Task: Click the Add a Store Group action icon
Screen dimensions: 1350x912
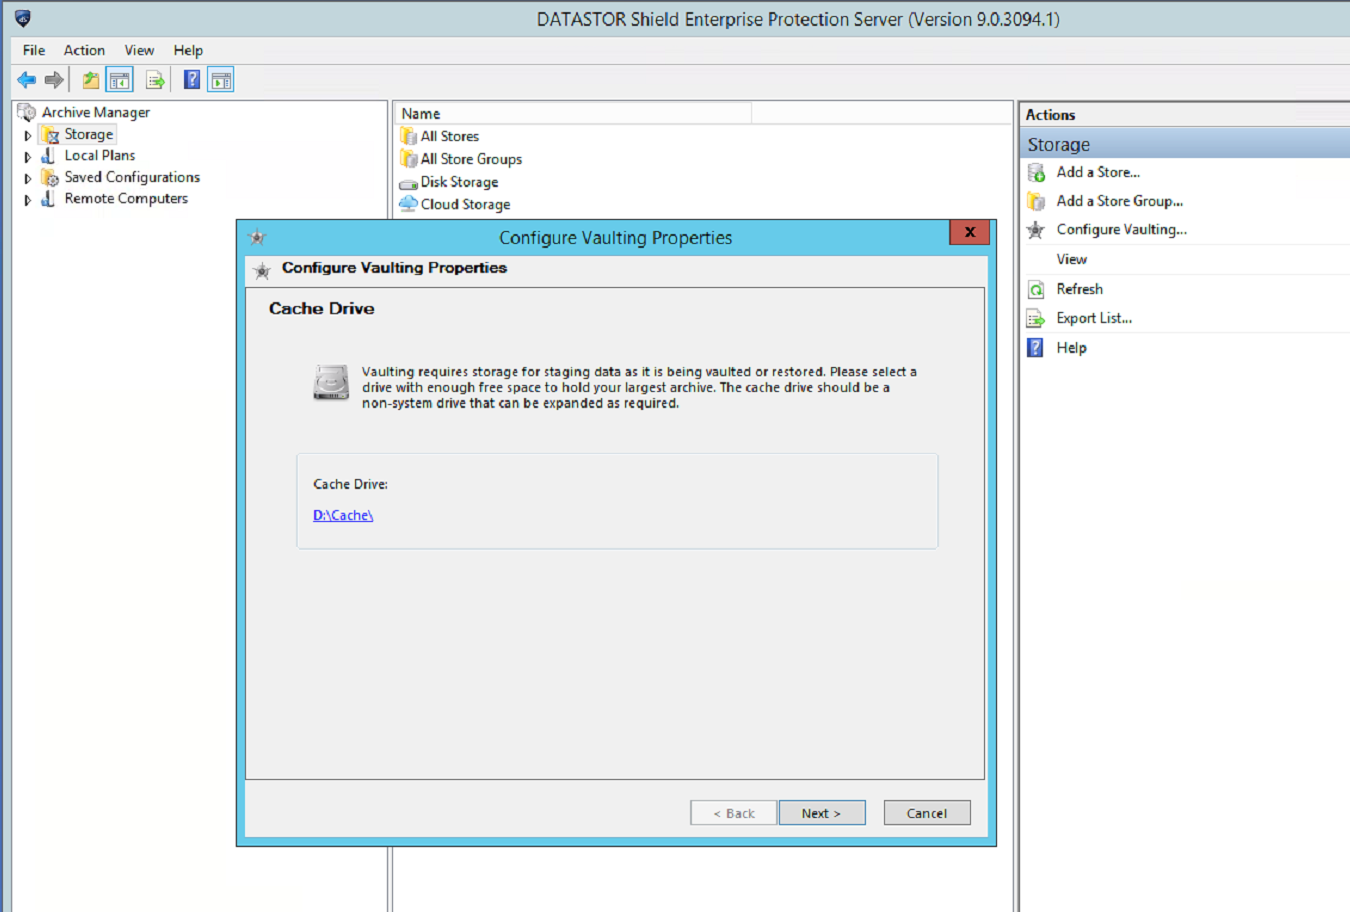Action: 1037,201
